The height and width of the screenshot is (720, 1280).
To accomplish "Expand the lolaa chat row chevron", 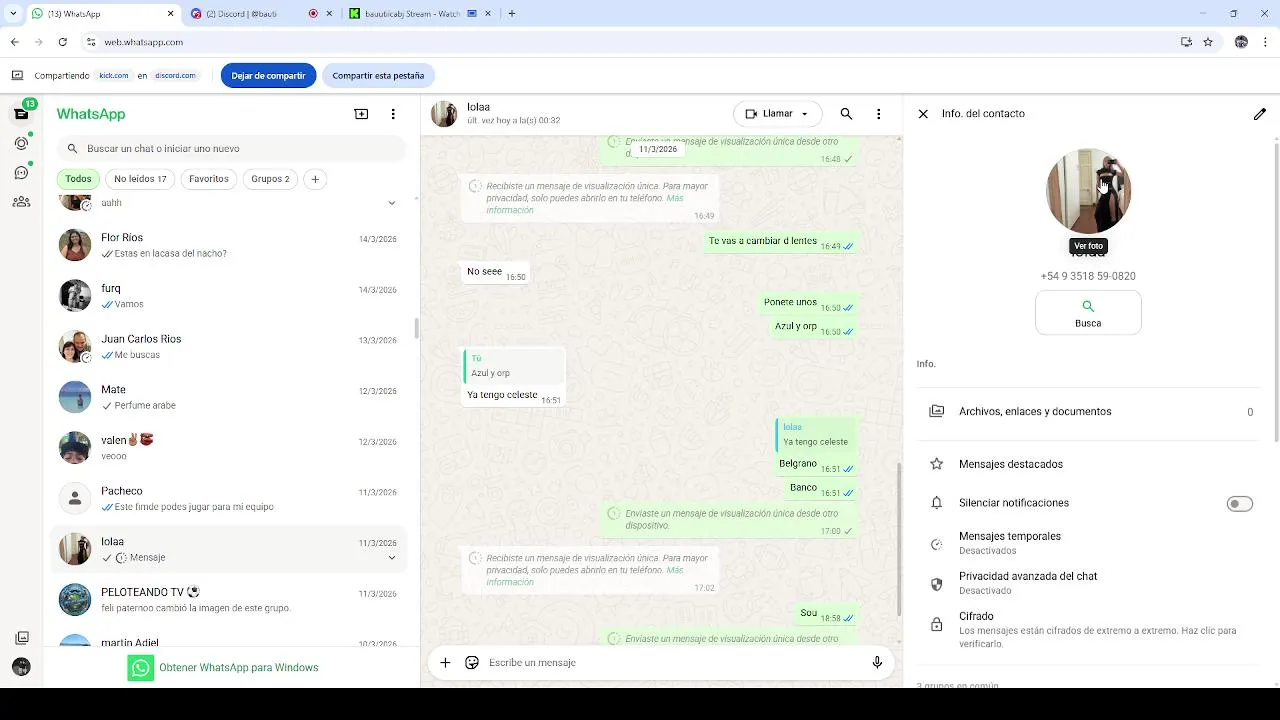I will [391, 558].
